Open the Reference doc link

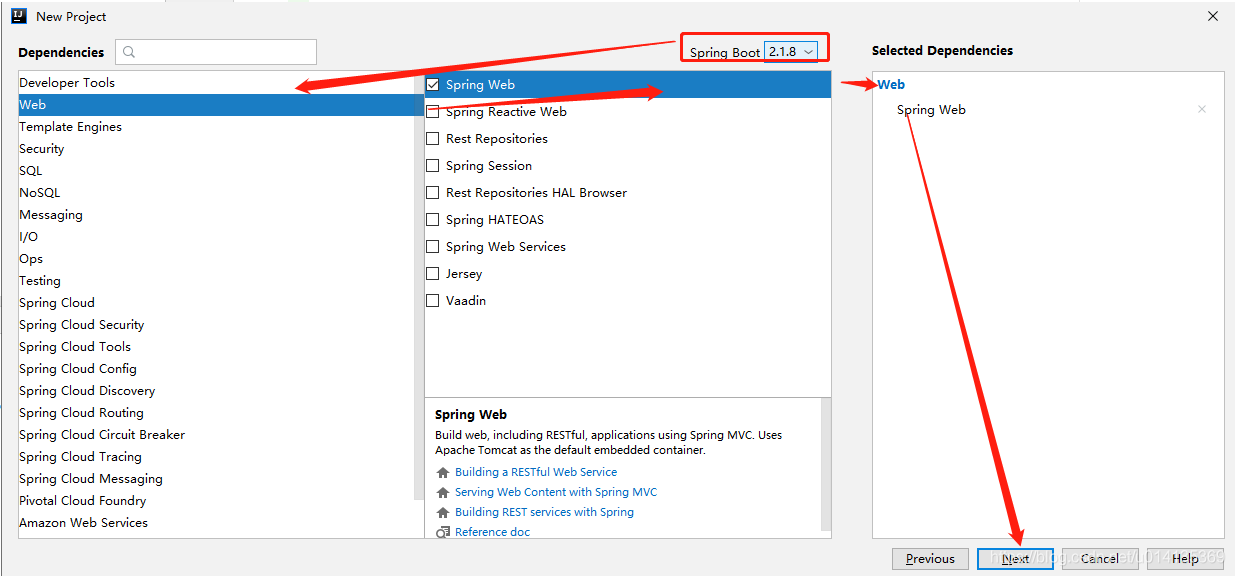click(492, 532)
